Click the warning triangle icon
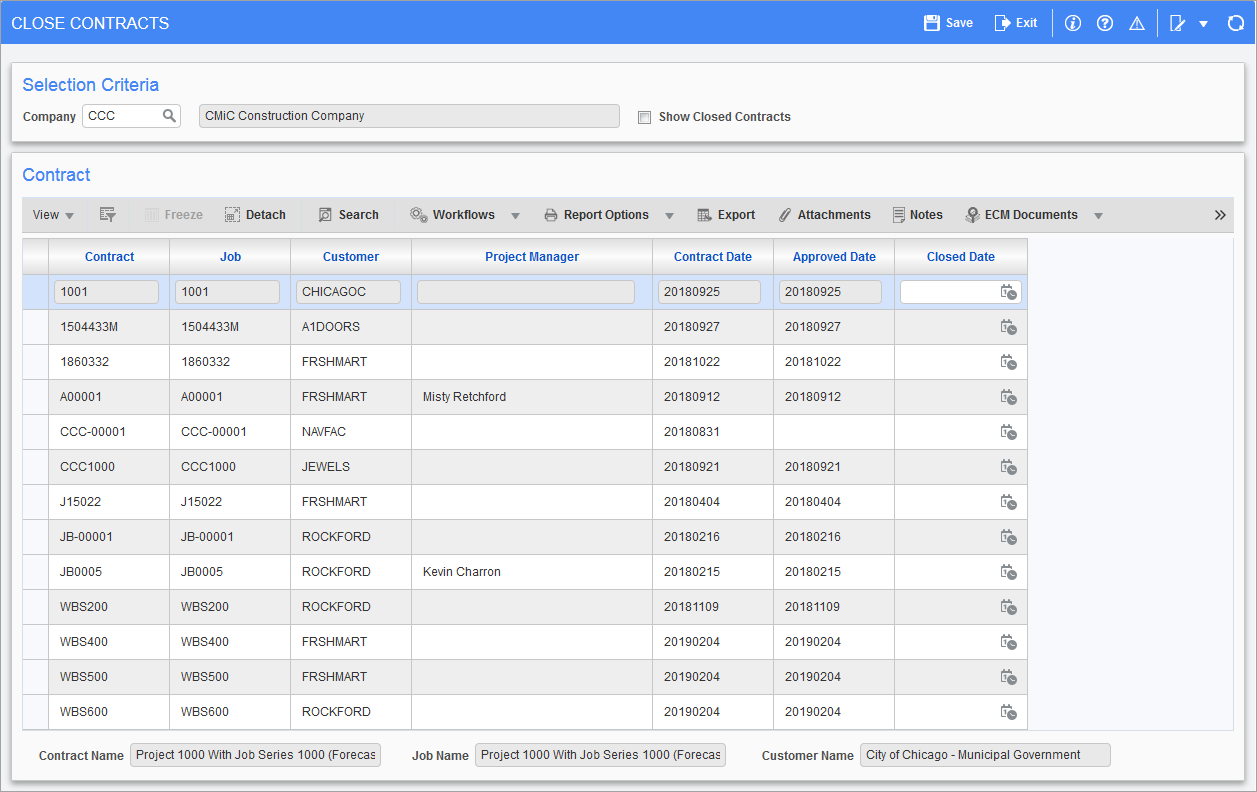 click(x=1137, y=23)
